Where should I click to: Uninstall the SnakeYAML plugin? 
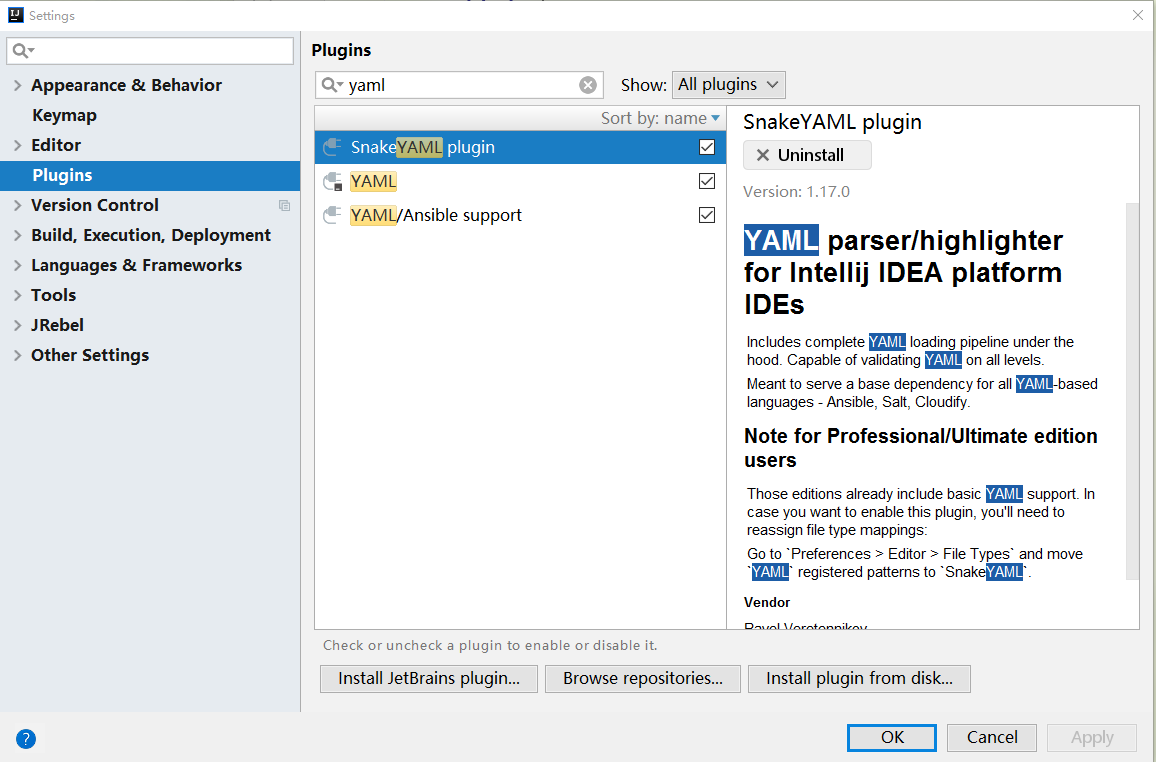(x=807, y=155)
